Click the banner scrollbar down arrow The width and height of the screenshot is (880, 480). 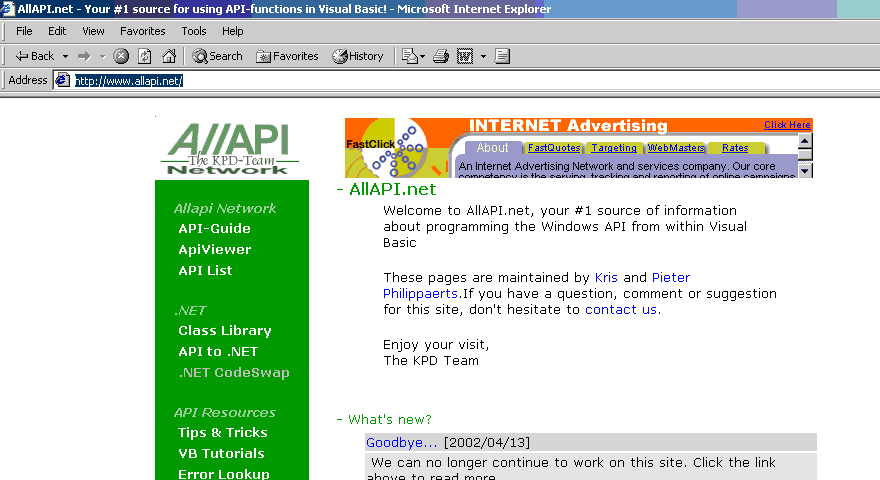click(805, 171)
